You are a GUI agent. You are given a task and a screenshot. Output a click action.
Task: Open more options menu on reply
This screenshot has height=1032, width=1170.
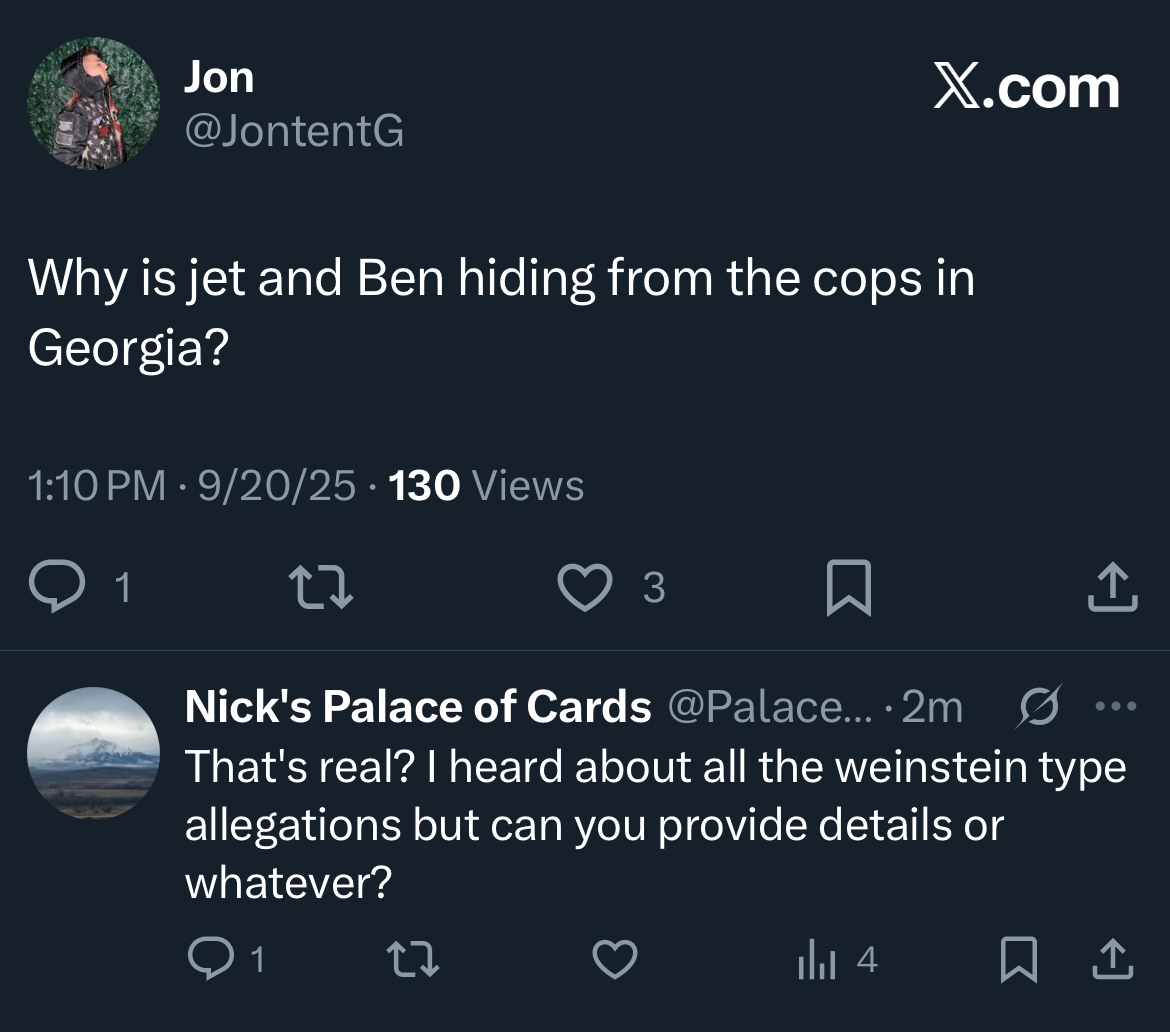click(1114, 707)
